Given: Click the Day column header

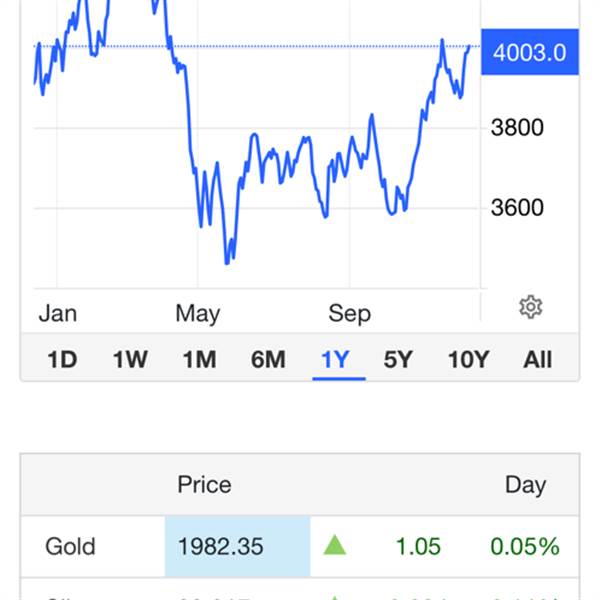Looking at the screenshot, I should (x=525, y=485).
